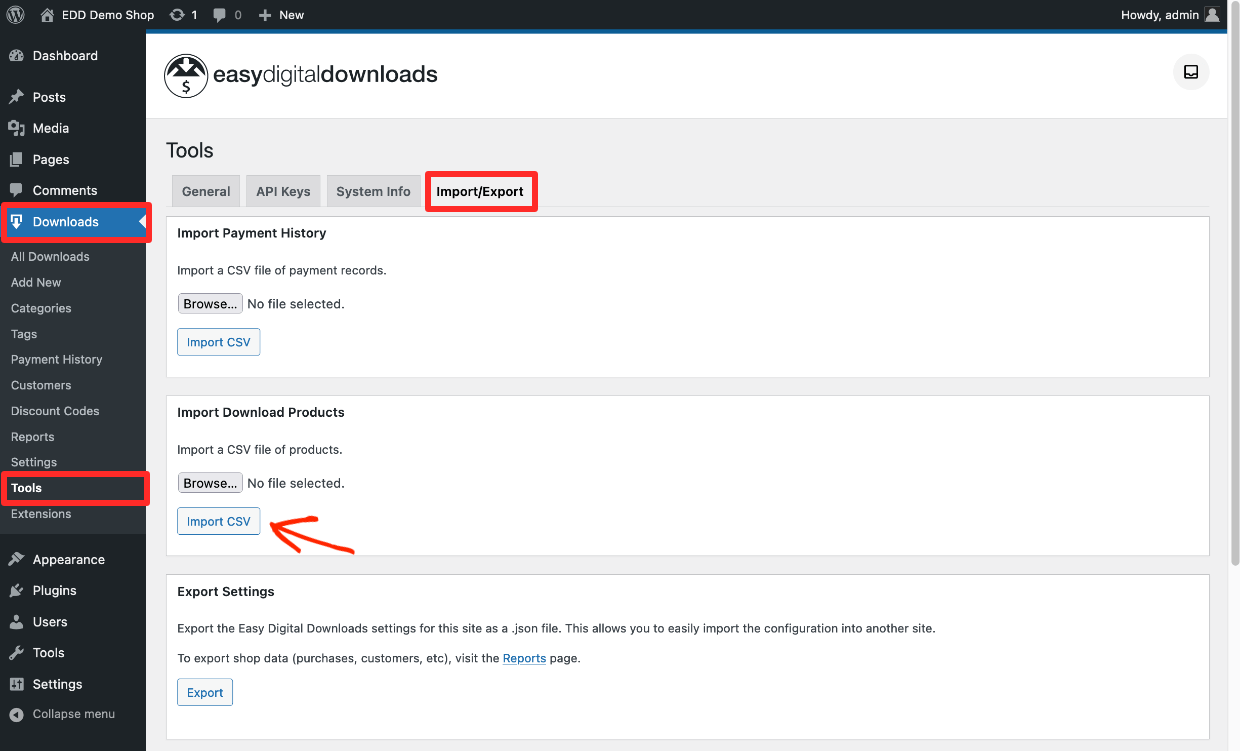Open Extensions submenu item
This screenshot has height=751, width=1240.
coord(41,514)
